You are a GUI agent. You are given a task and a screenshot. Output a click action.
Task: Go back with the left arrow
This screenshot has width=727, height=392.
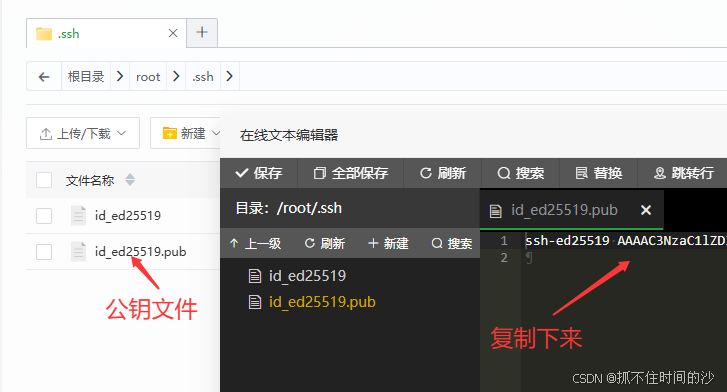pyautogui.click(x=44, y=77)
